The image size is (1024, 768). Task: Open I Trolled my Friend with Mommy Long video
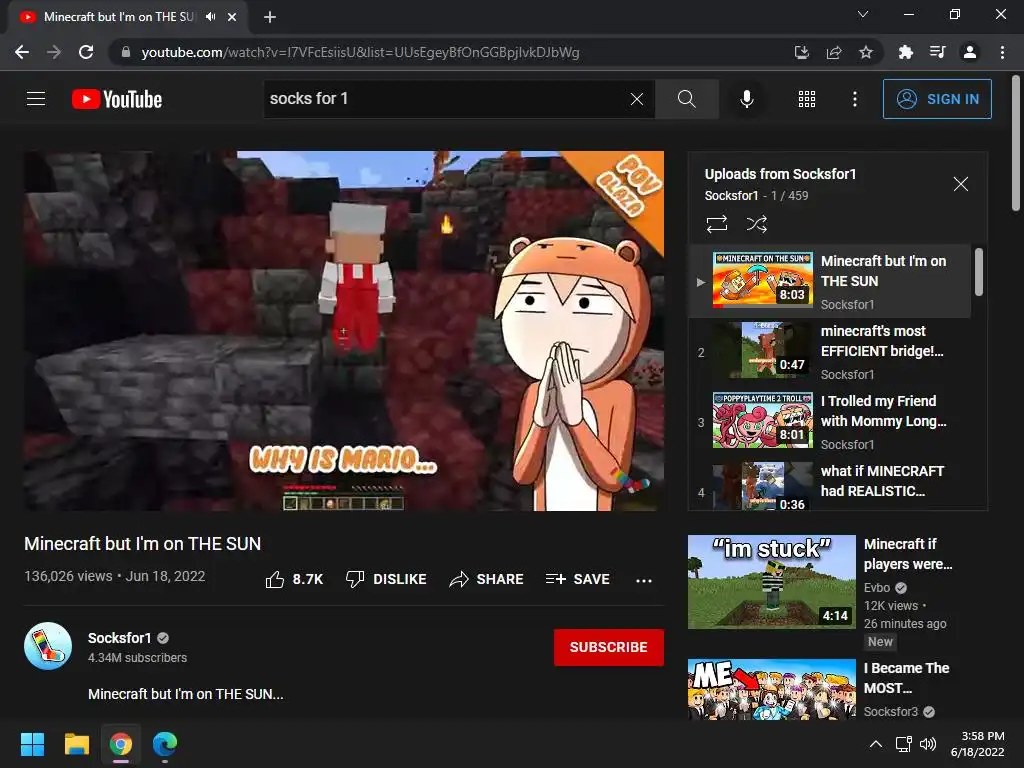pyautogui.click(x=829, y=421)
